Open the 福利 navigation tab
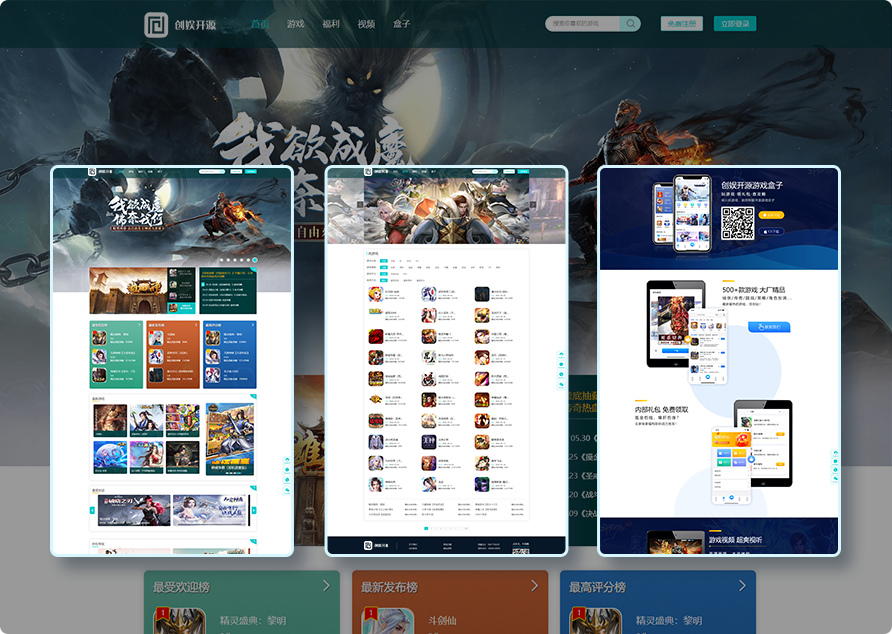 [331, 24]
